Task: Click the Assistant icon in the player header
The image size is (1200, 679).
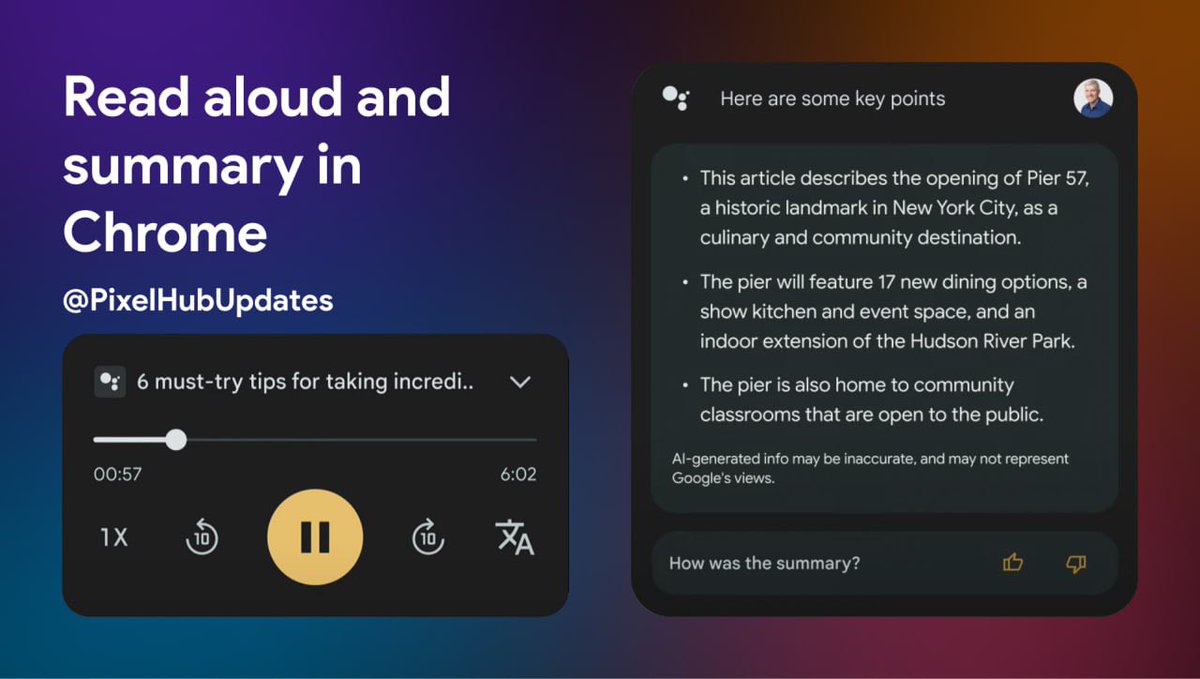Action: (110, 382)
